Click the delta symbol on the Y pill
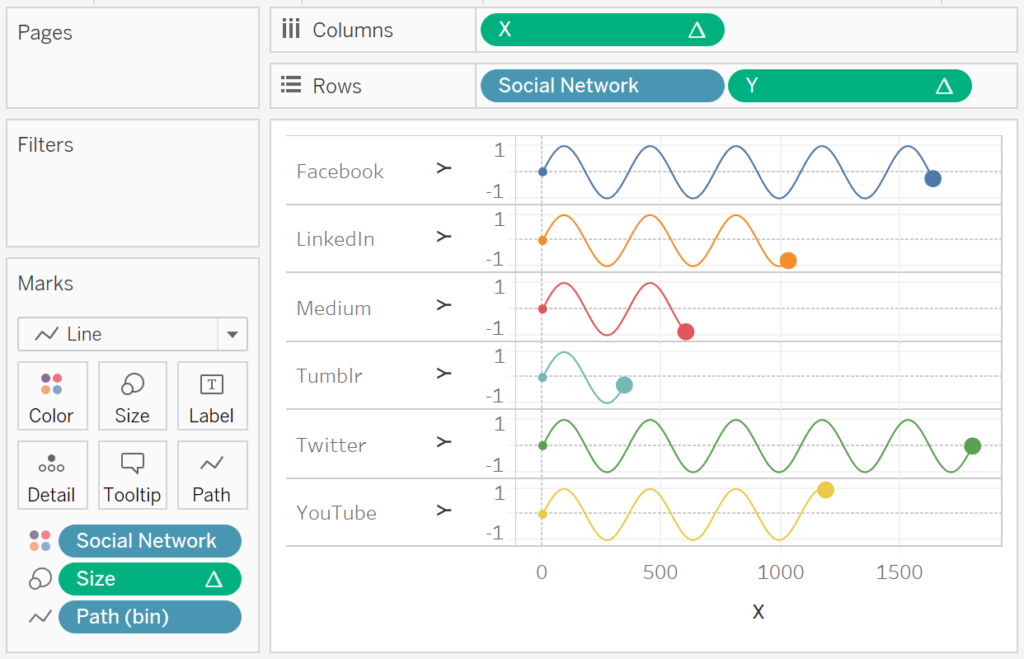This screenshot has width=1024, height=659. tap(944, 86)
